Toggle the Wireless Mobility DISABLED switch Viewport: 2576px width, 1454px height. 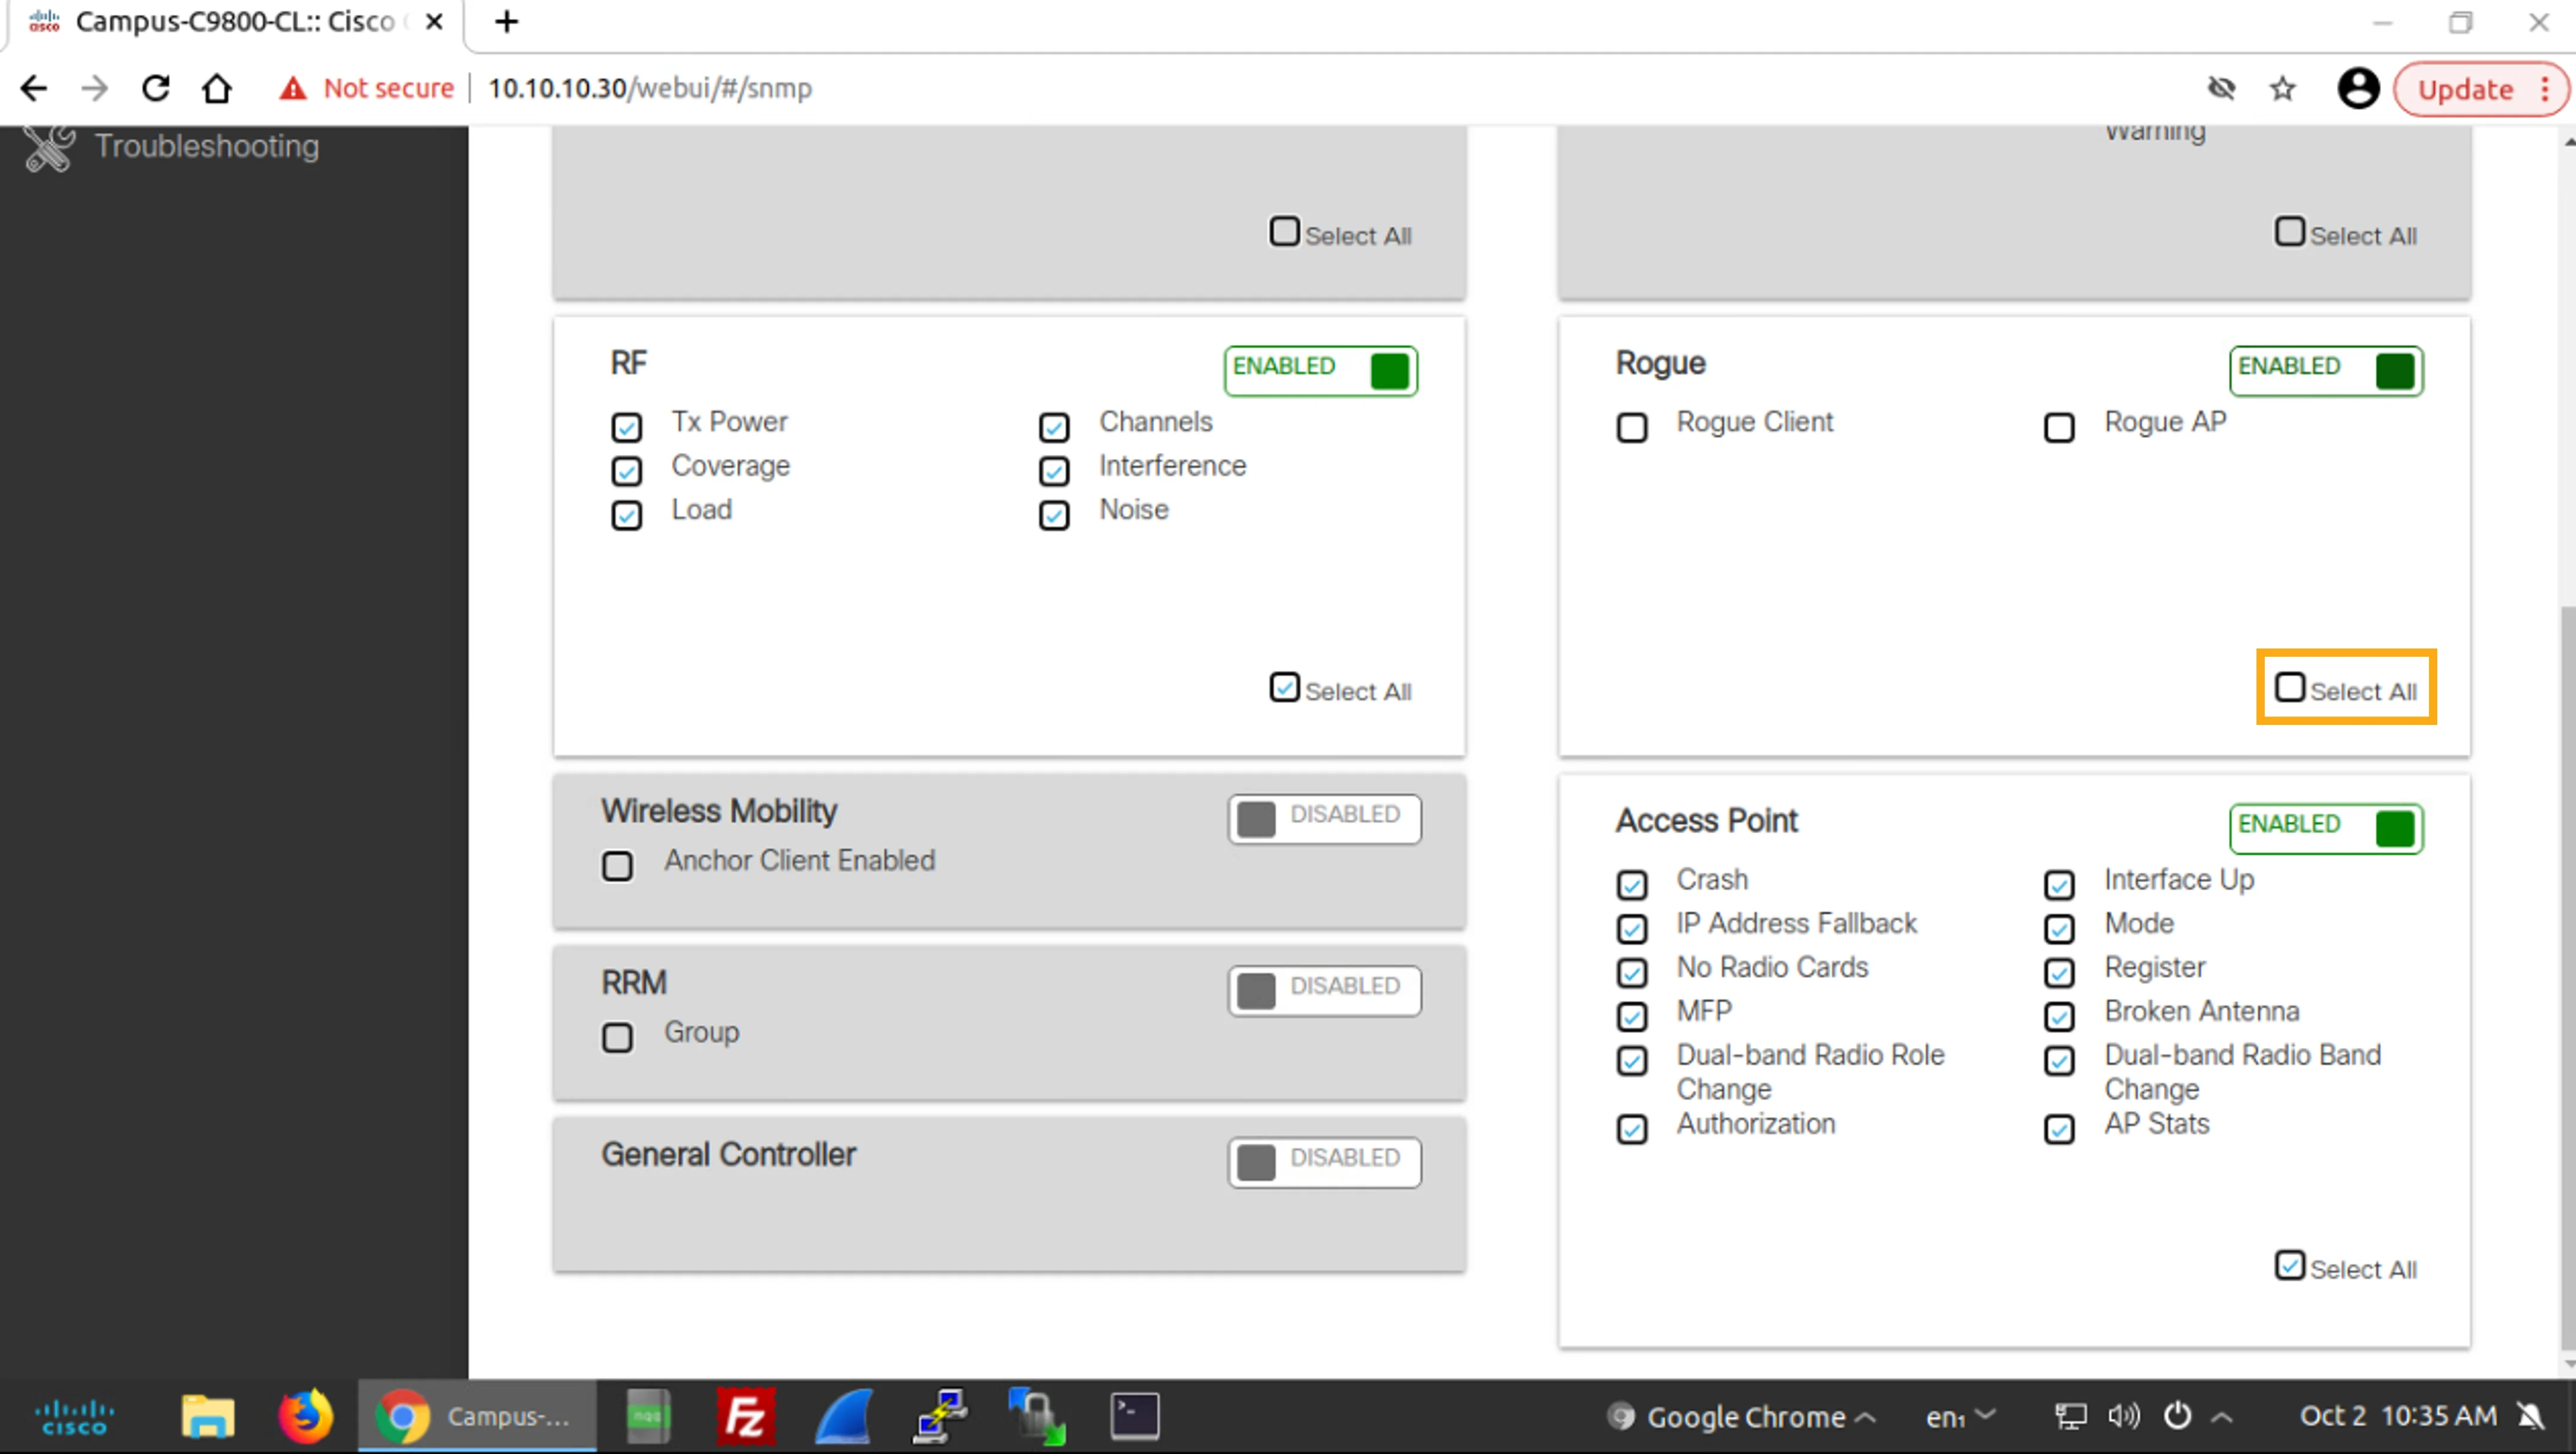point(1325,818)
